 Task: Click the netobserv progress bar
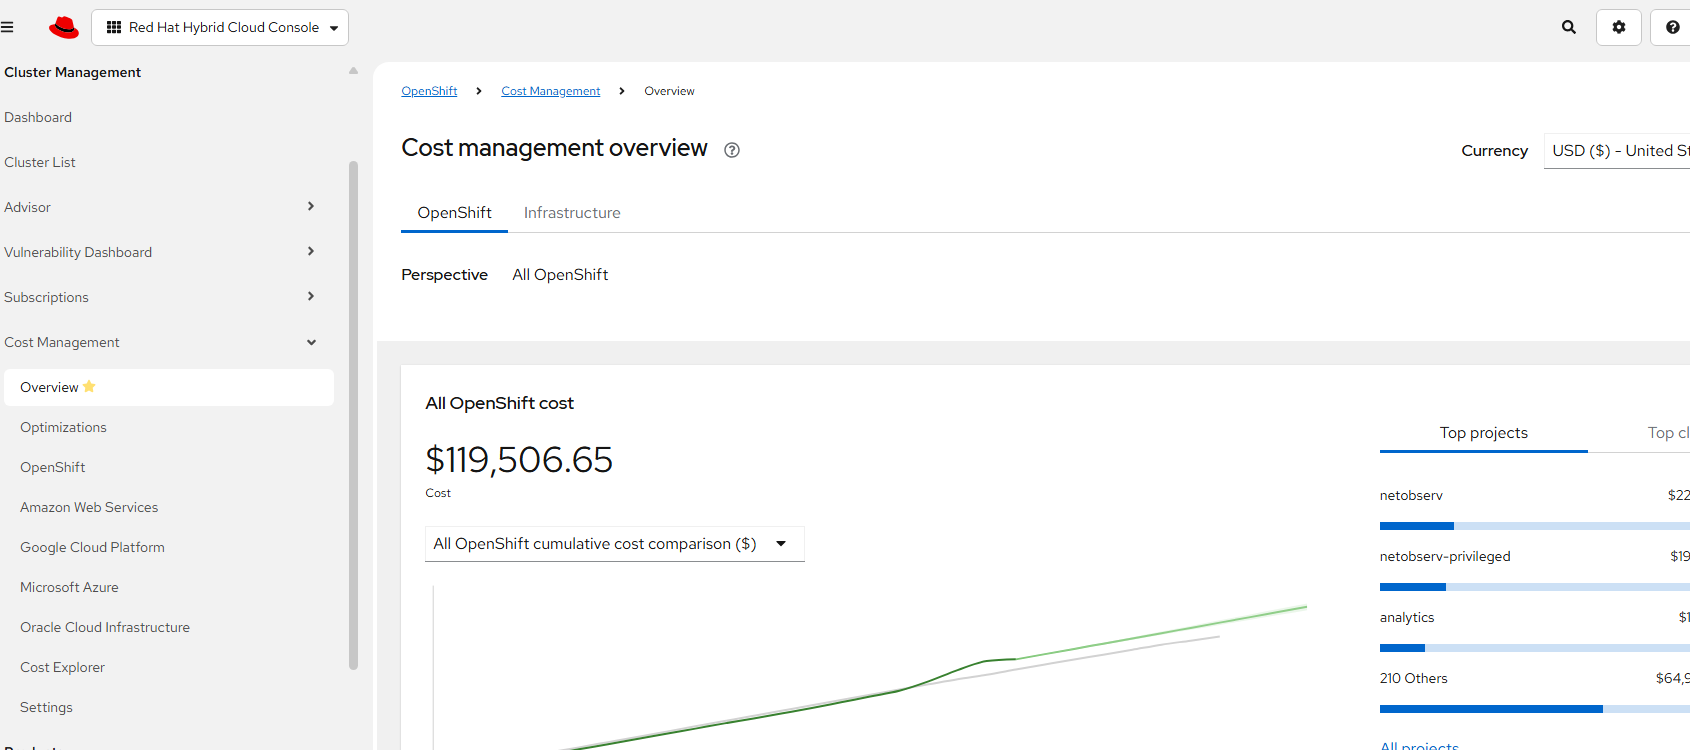click(x=1535, y=526)
